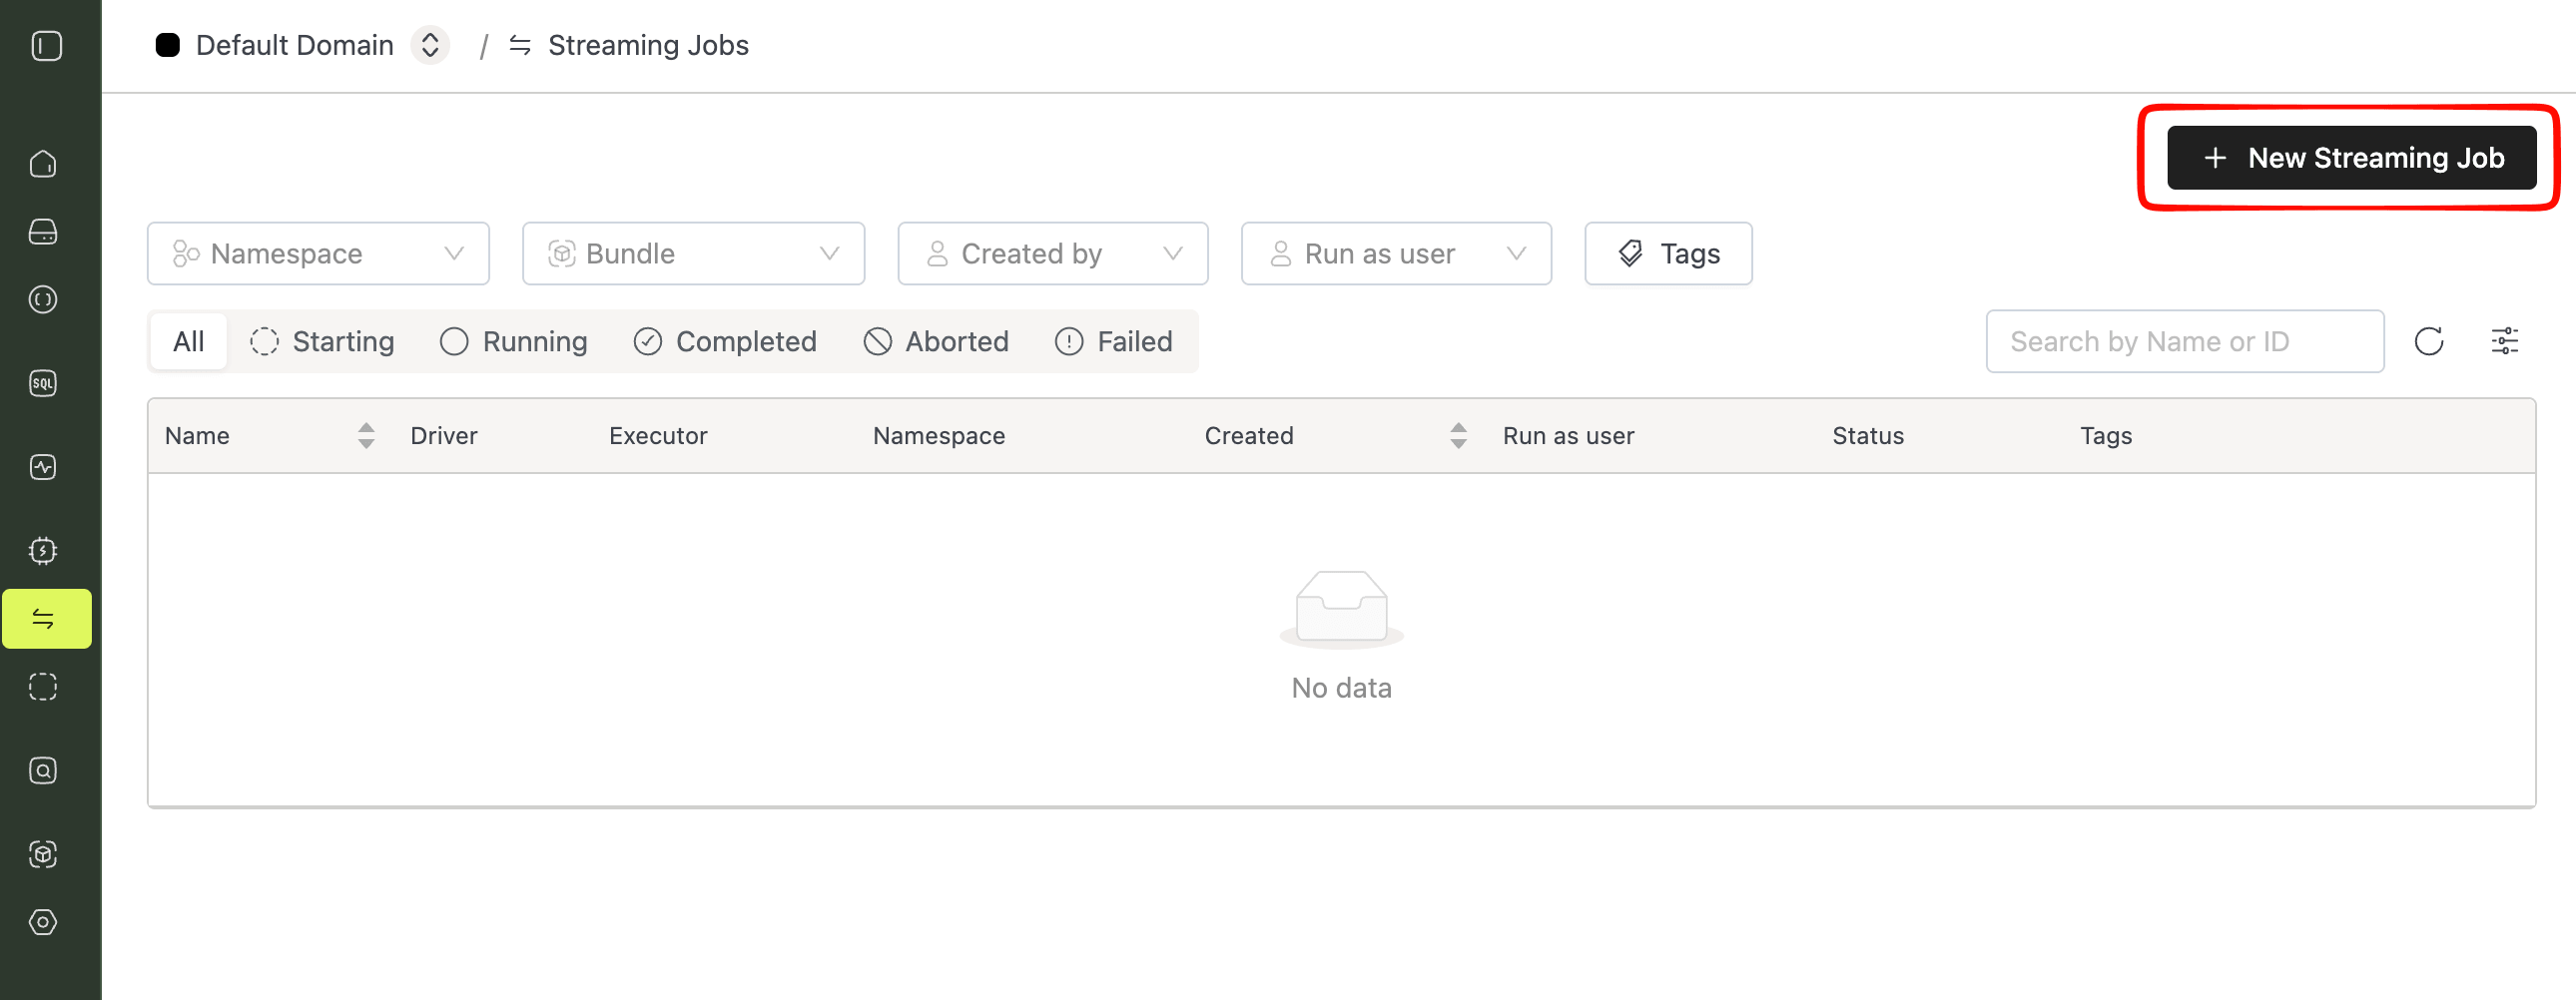Click the Run as user column header
Viewport: 2576px width, 1000px height.
(x=1568, y=435)
